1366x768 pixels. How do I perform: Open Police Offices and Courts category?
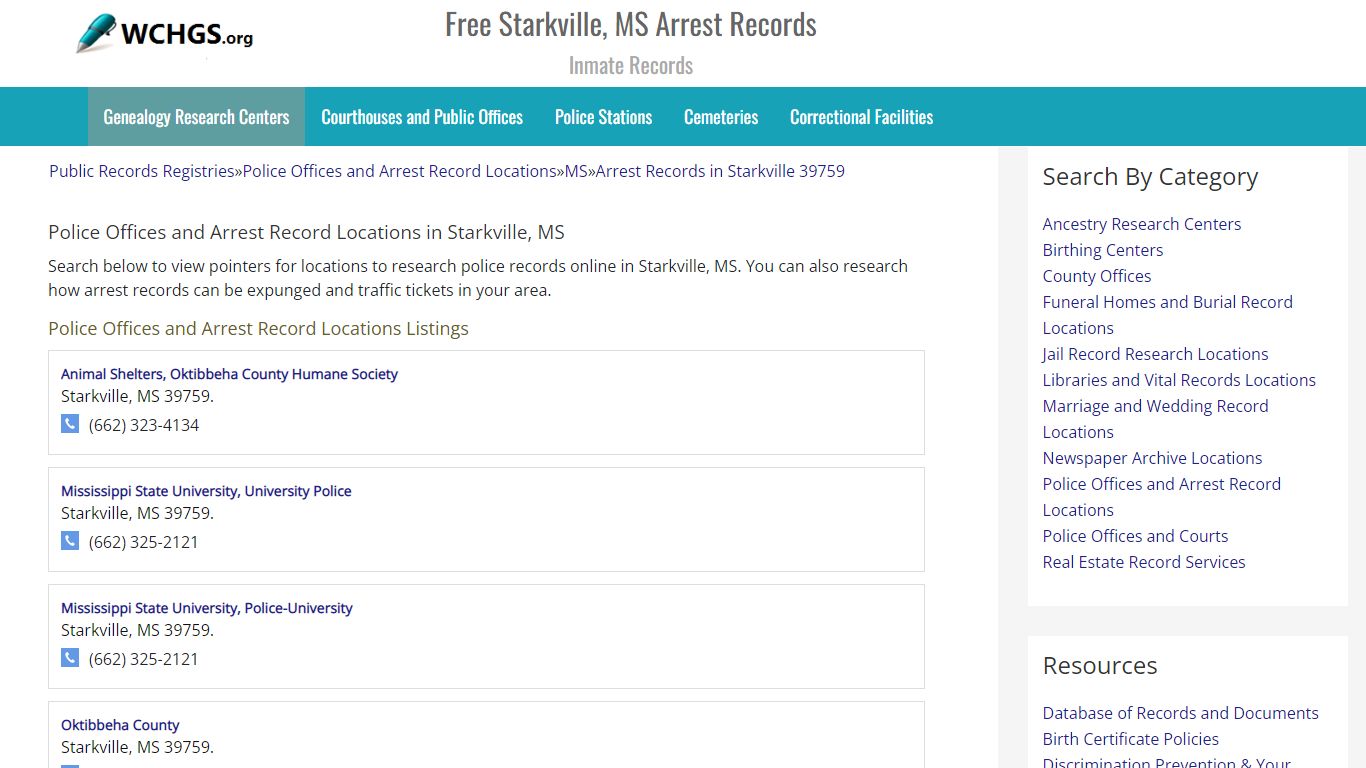tap(1135, 536)
